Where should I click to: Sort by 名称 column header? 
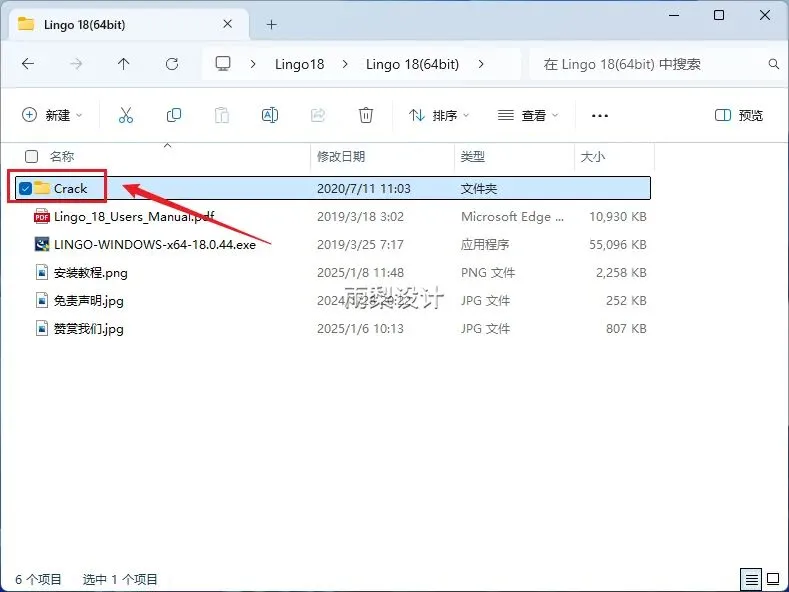coord(62,157)
